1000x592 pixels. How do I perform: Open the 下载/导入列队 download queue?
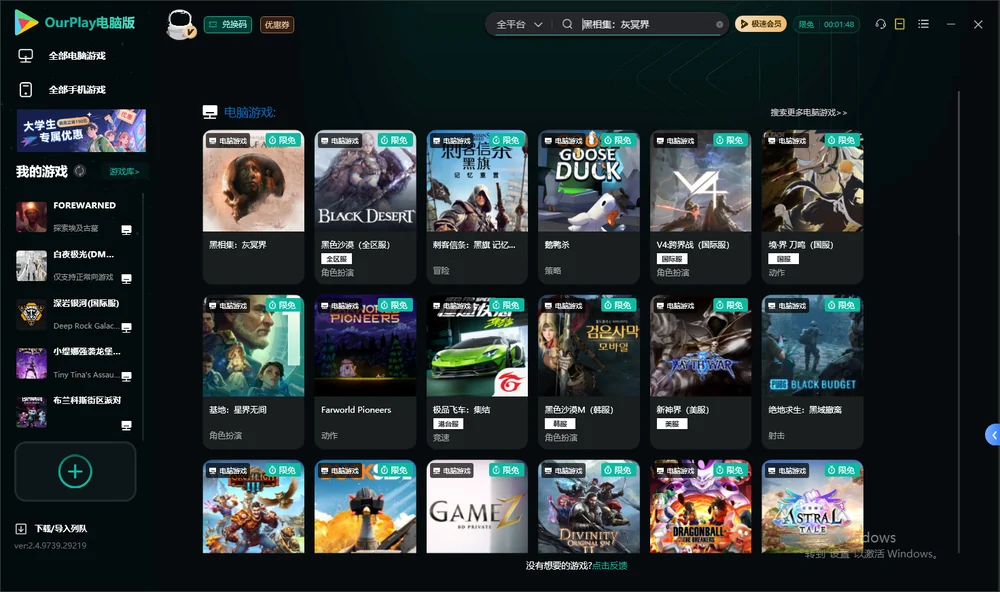52,528
